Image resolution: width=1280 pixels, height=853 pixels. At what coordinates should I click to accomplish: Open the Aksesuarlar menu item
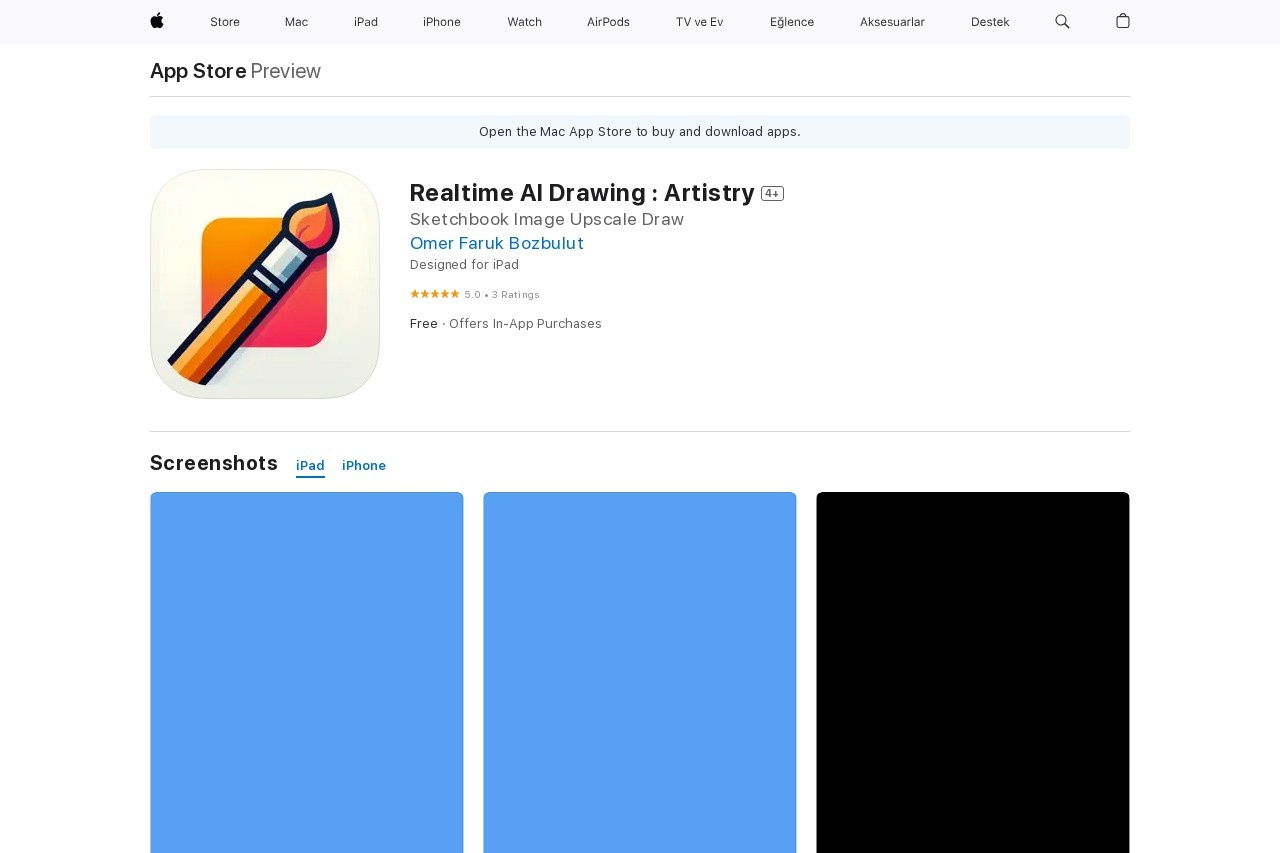tap(892, 22)
